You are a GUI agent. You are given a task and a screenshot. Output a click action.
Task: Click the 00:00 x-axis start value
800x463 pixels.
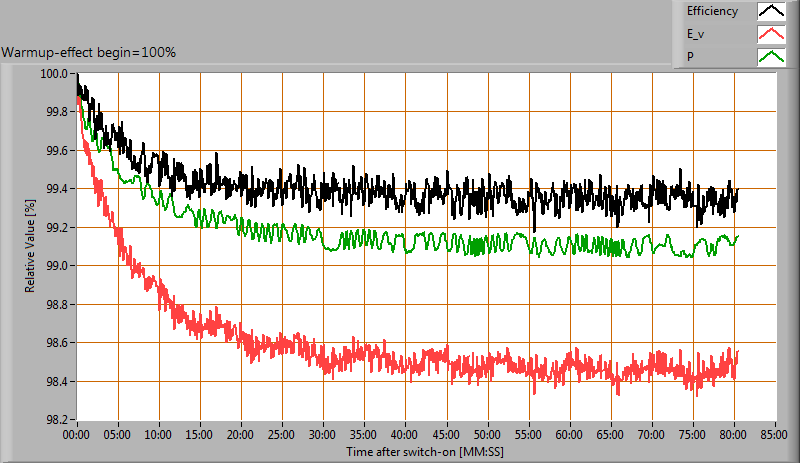tap(78, 436)
